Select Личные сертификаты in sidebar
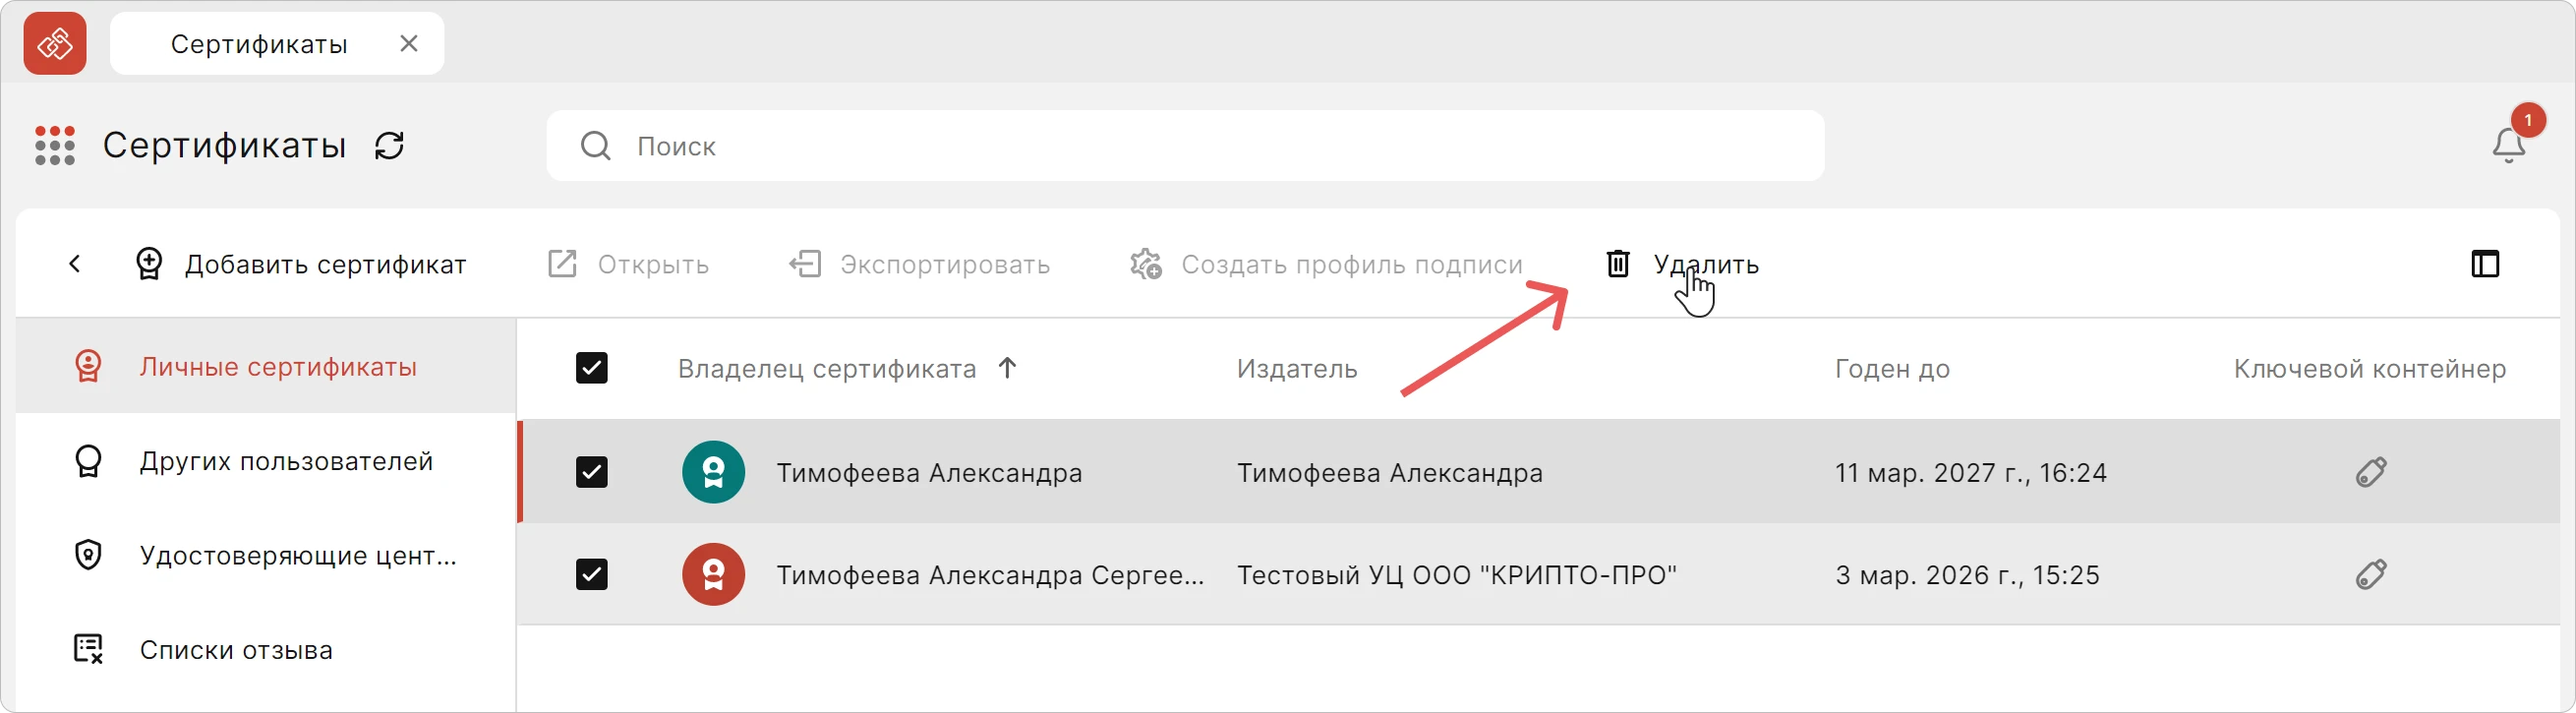The width and height of the screenshot is (2576, 713). (266, 366)
